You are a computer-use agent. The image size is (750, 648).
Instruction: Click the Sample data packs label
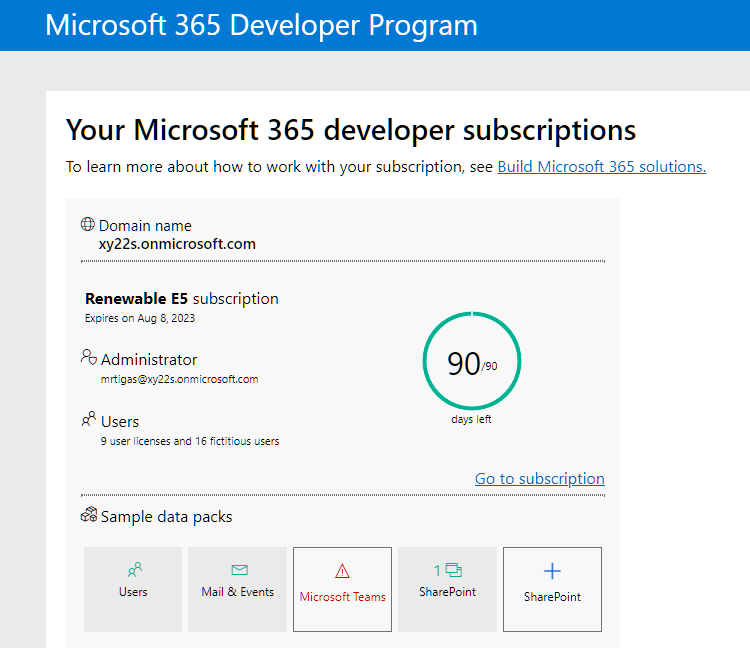pos(166,516)
